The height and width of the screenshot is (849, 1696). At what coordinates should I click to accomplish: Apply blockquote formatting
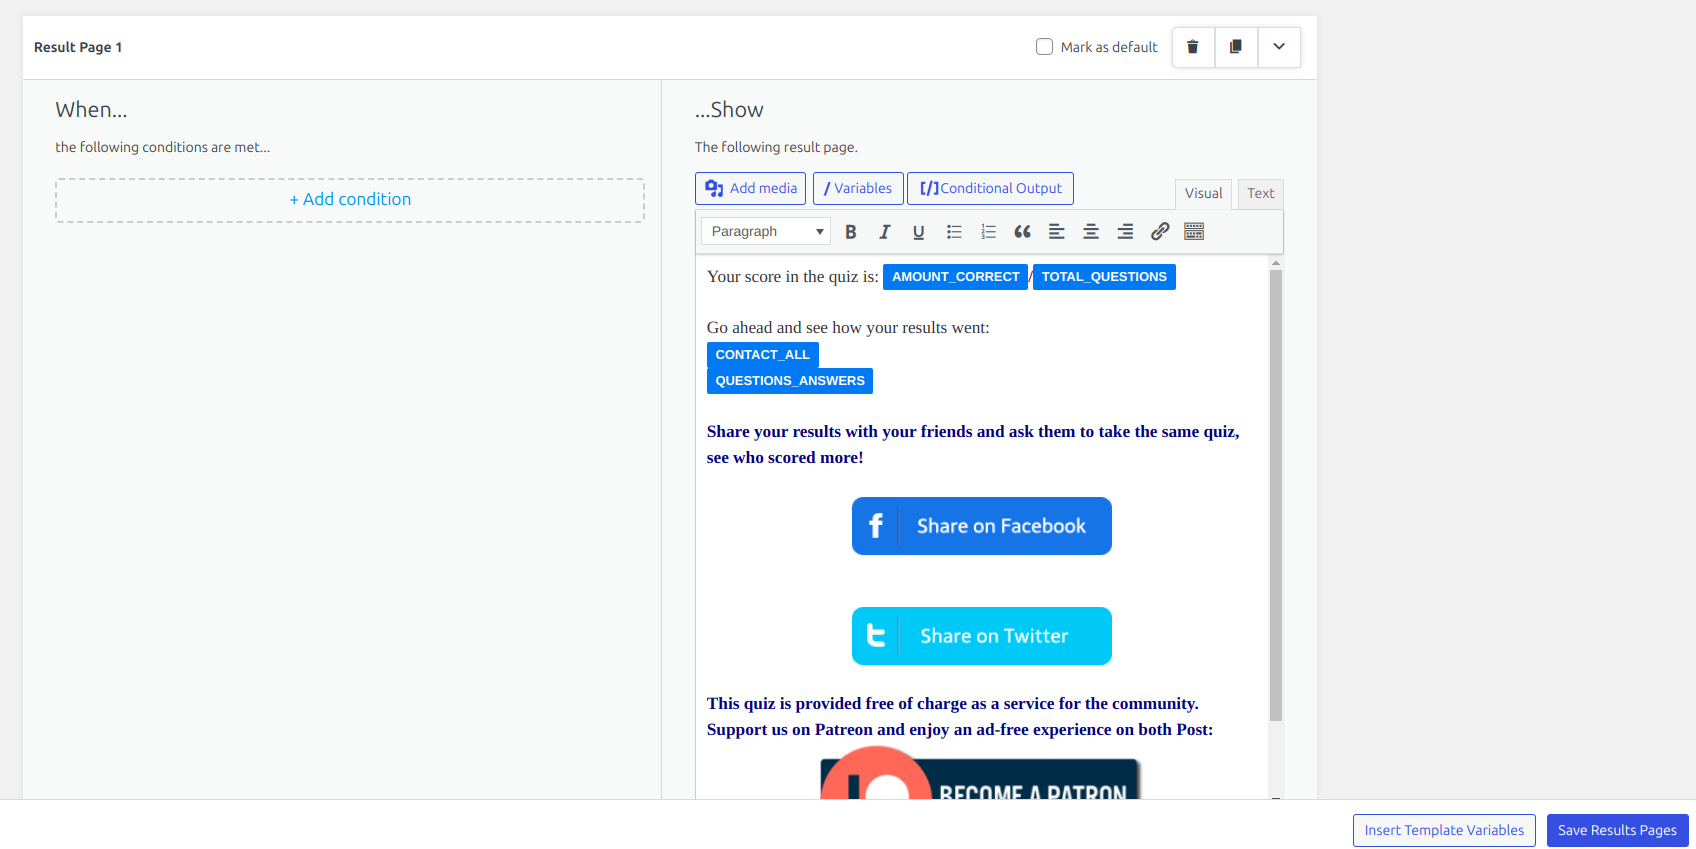pyautogui.click(x=1022, y=232)
